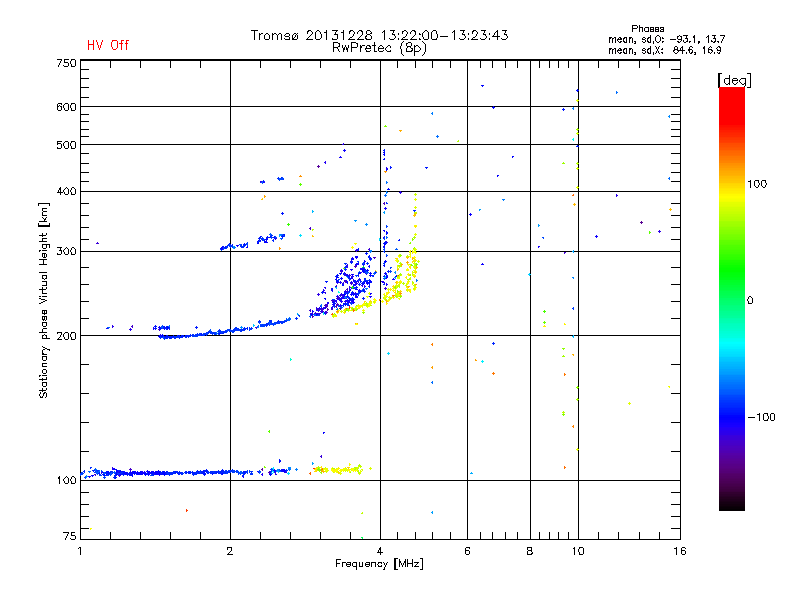
Task: Click the y-axis tick label '500'
Action: [x=66, y=145]
